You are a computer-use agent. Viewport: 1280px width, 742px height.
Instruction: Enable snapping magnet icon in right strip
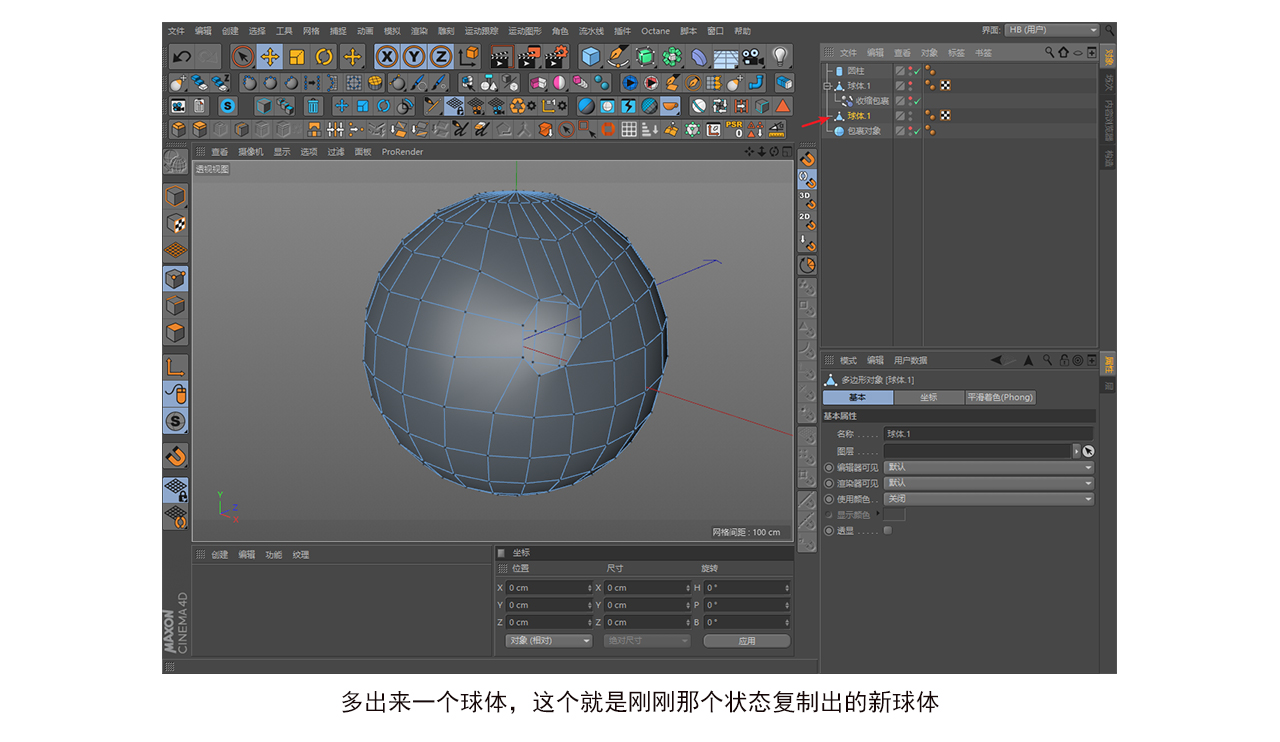click(x=808, y=158)
